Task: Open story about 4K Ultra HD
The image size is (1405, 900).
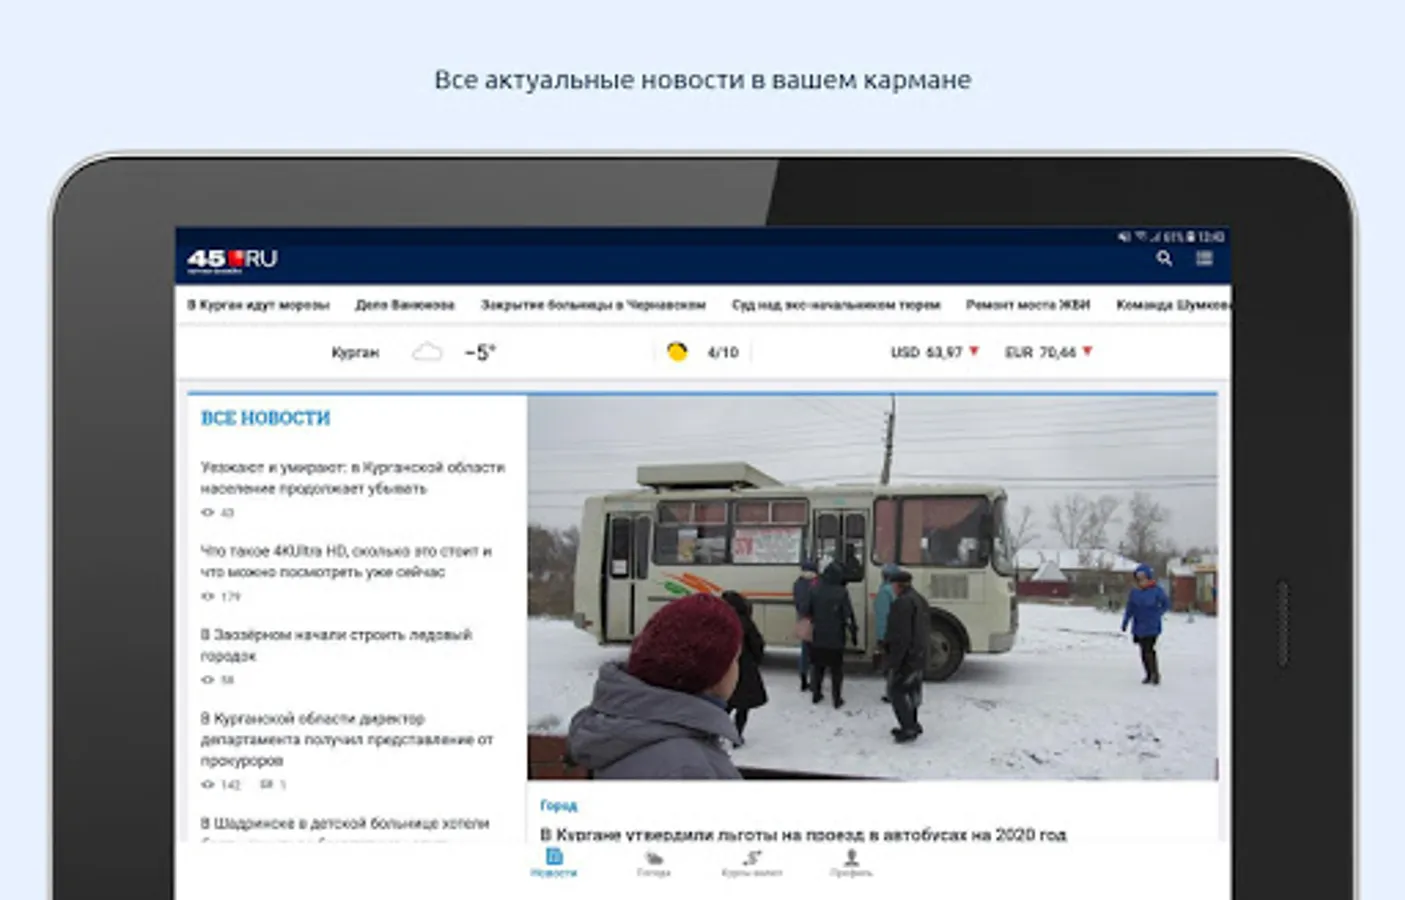Action: (346, 562)
